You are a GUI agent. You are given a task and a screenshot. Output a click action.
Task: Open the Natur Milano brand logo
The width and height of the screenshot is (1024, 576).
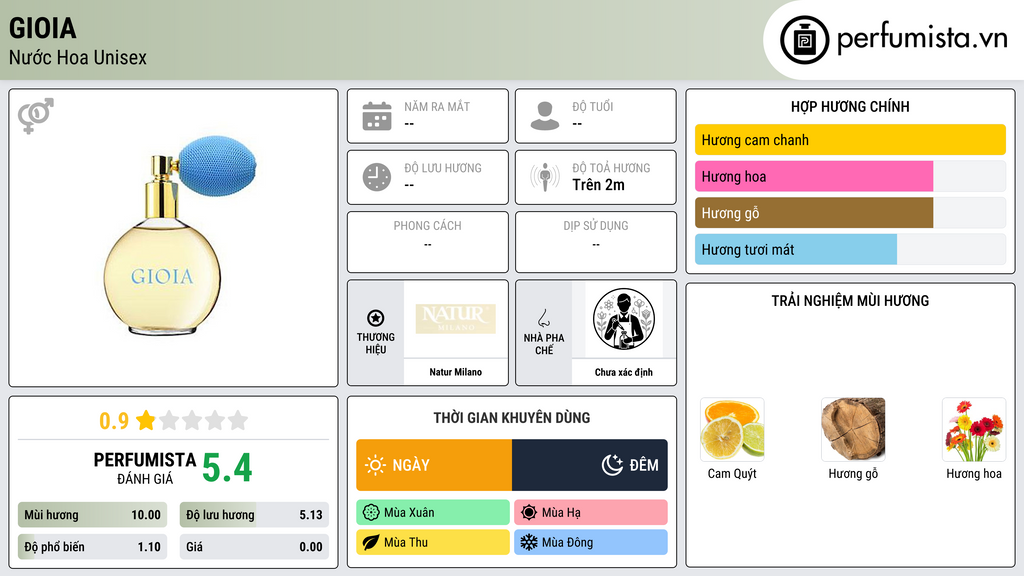tap(455, 318)
